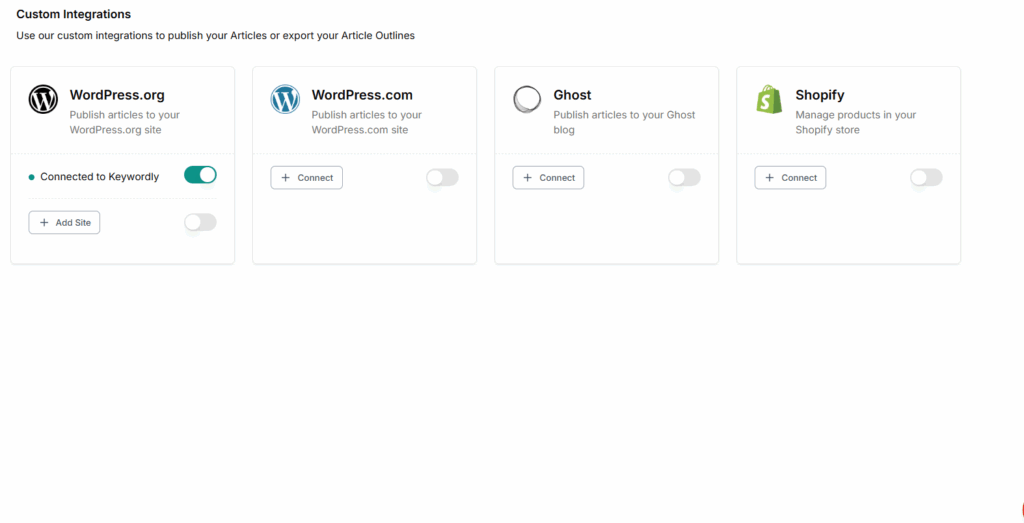Disable the Connected to Keywordly toggle
Screen dimensions: 1024x523
pos(200,175)
